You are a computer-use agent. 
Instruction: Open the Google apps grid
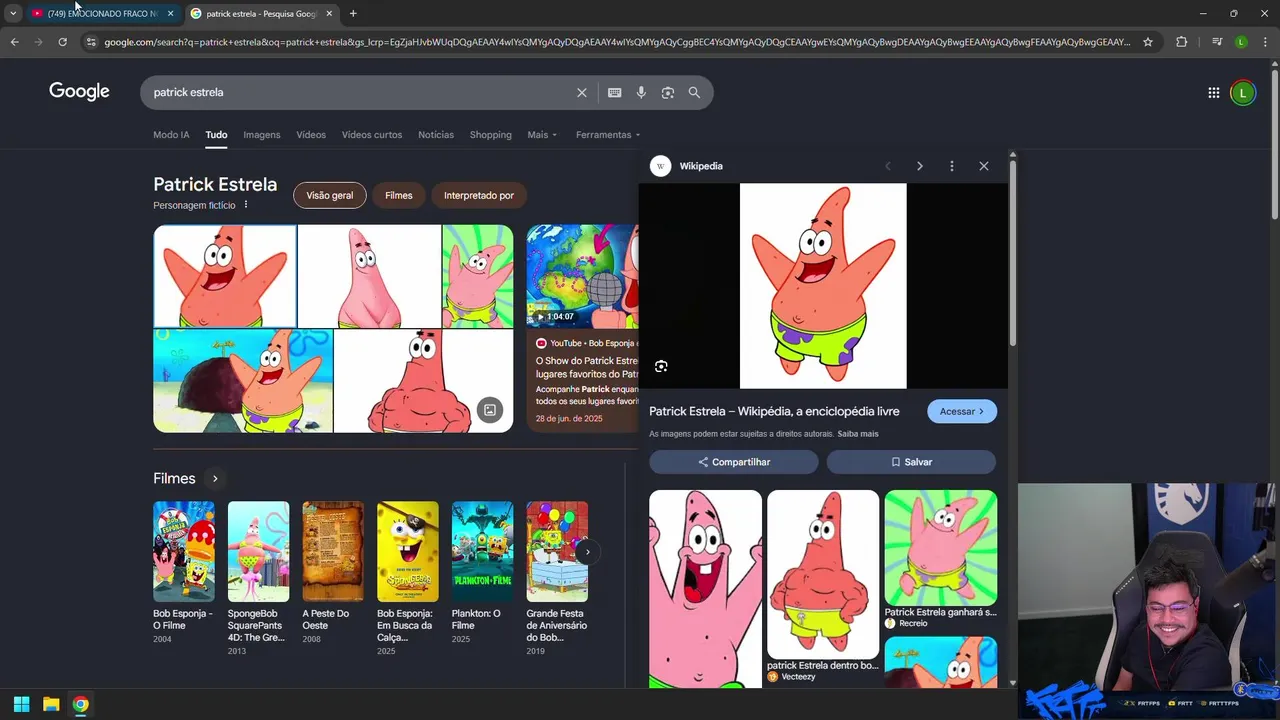(x=1213, y=93)
